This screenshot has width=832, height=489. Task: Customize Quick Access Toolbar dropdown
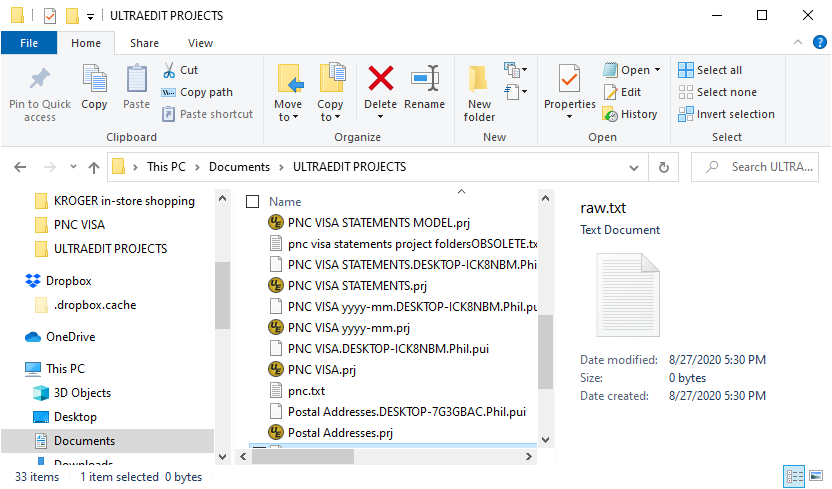[91, 17]
